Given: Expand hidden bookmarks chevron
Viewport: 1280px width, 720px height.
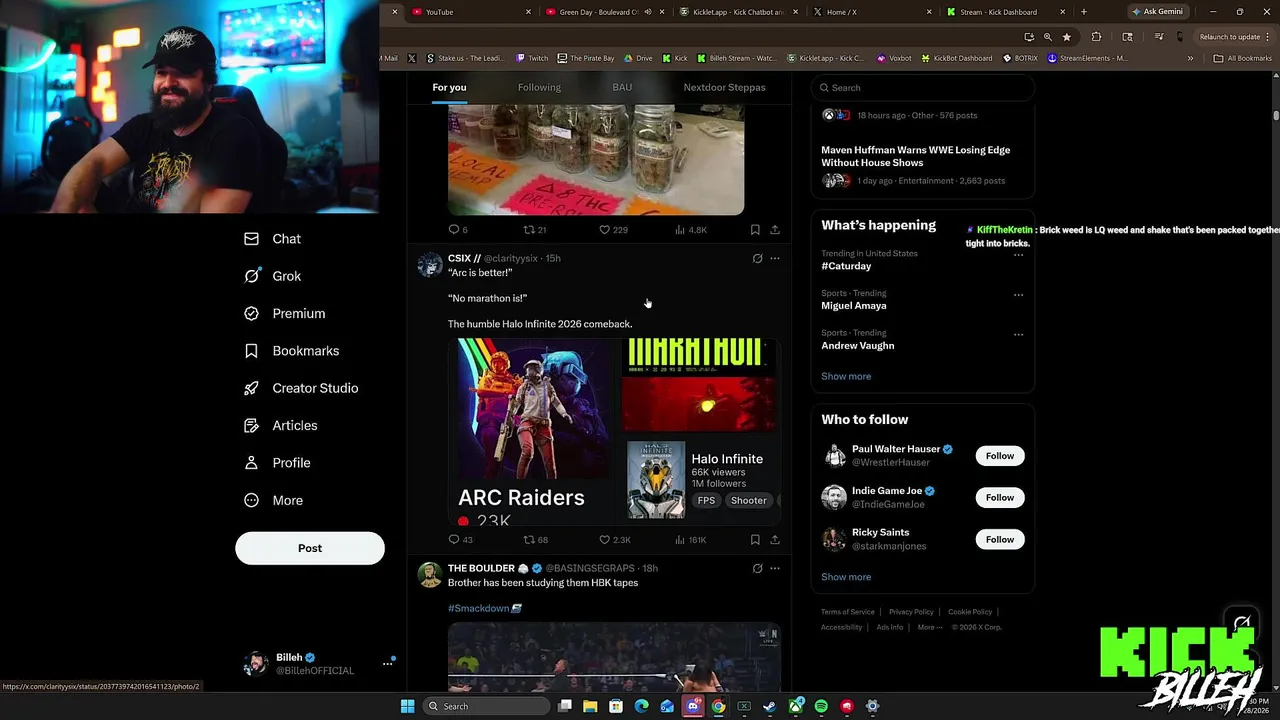Looking at the screenshot, I should [1190, 58].
